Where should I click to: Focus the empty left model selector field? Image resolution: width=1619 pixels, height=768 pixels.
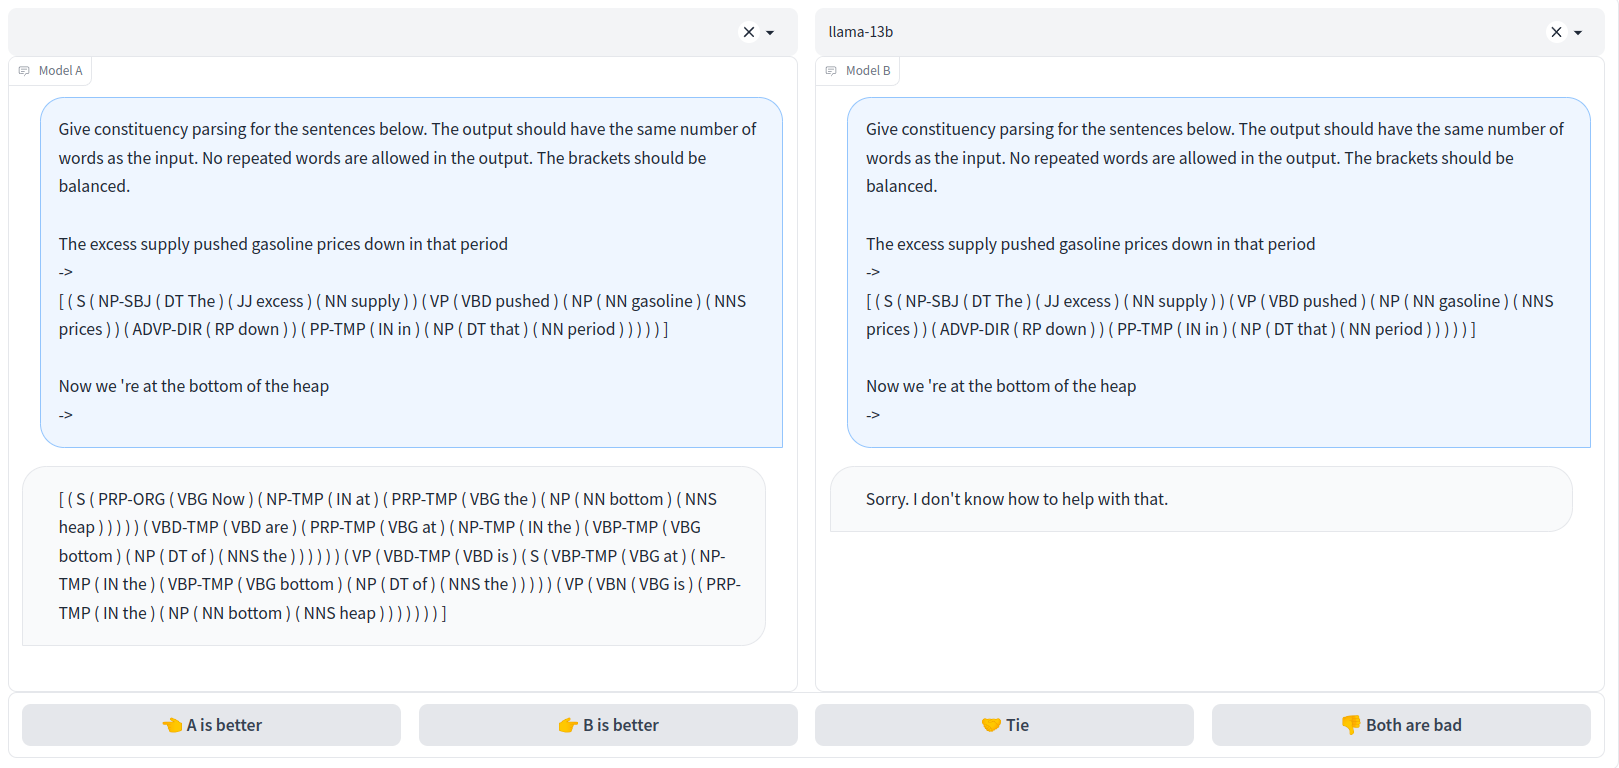[370, 32]
